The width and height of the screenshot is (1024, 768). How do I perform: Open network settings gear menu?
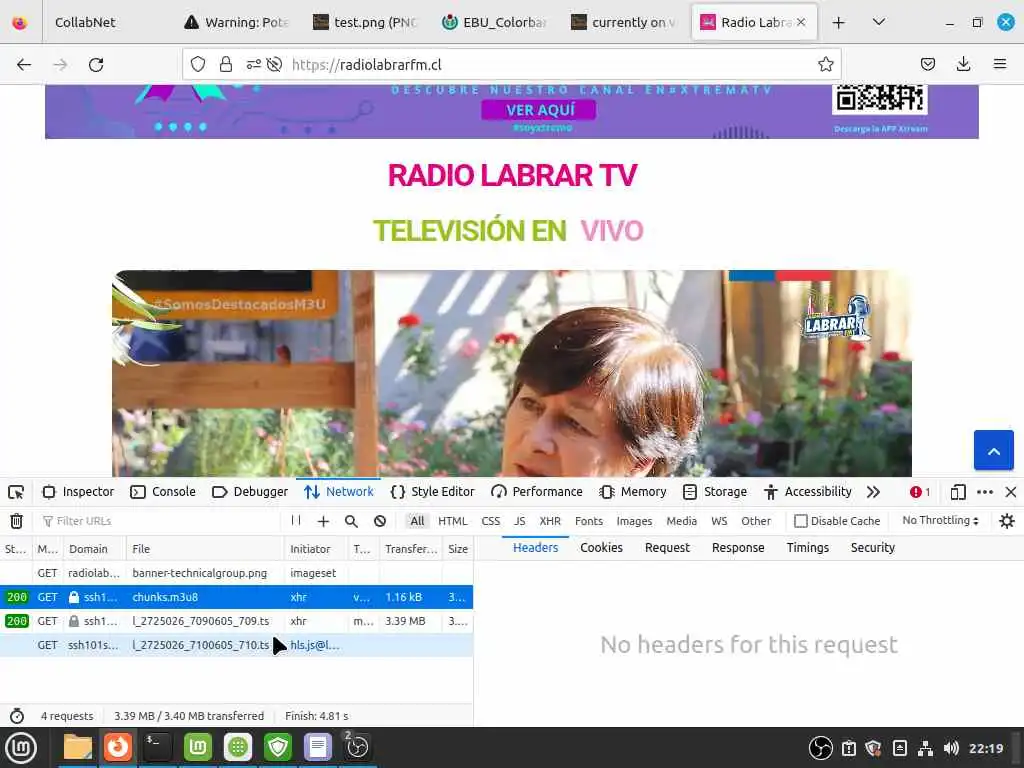[1006, 520]
